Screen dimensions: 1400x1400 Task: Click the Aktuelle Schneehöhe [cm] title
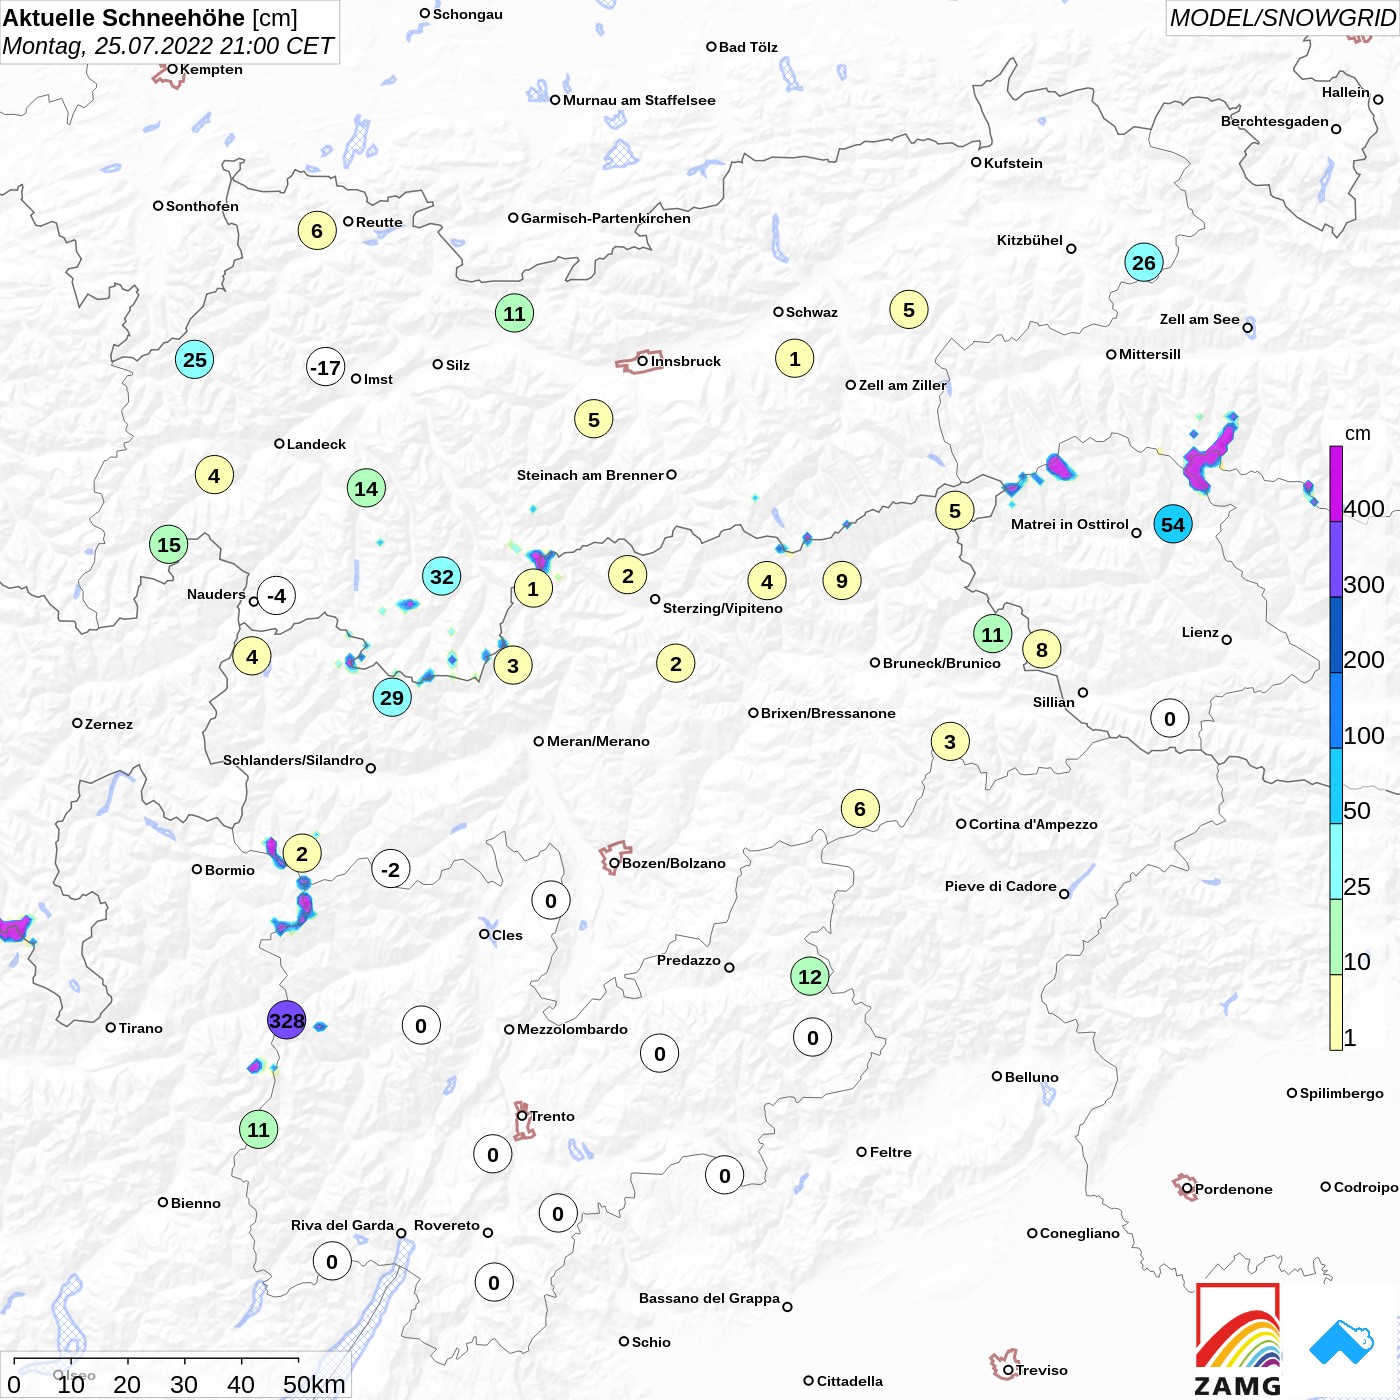(150, 18)
